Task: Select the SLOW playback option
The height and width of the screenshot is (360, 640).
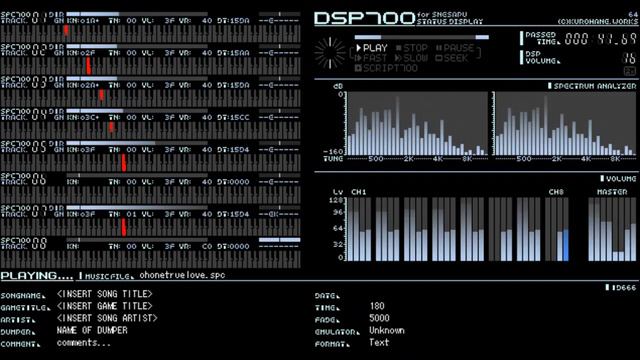Action: (412, 58)
